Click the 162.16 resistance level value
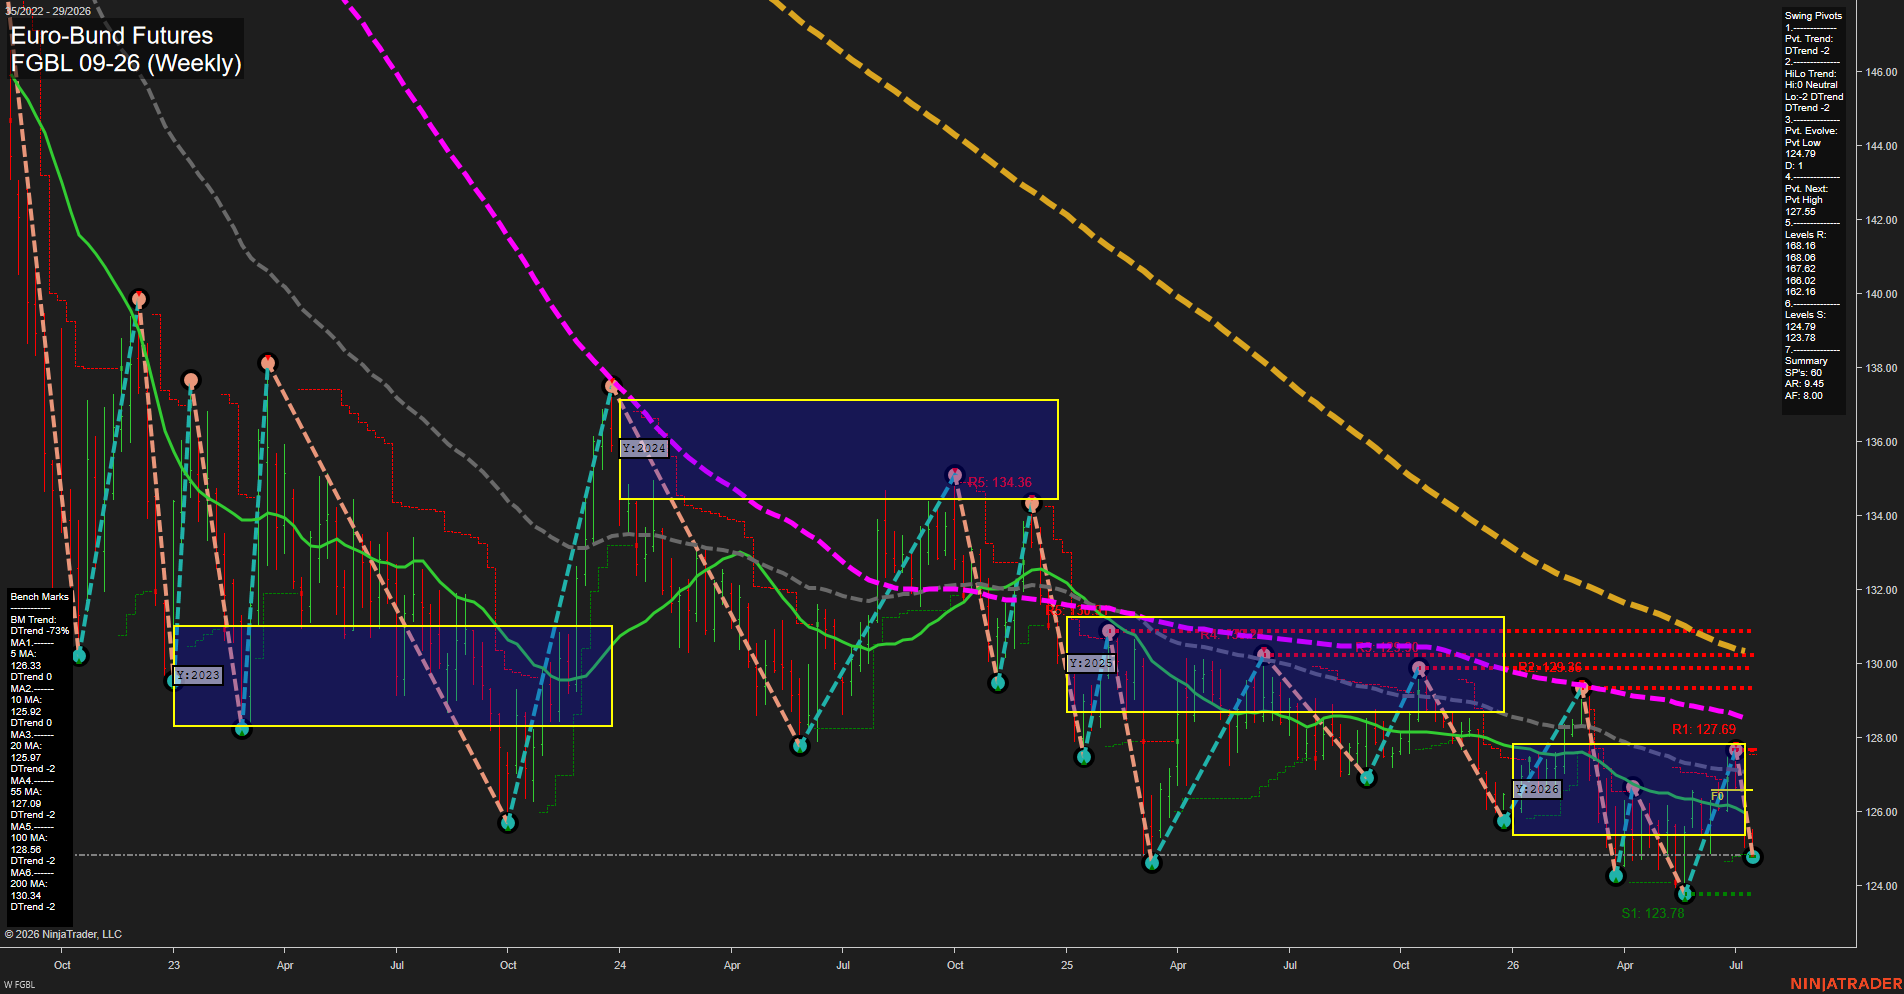 (1800, 292)
